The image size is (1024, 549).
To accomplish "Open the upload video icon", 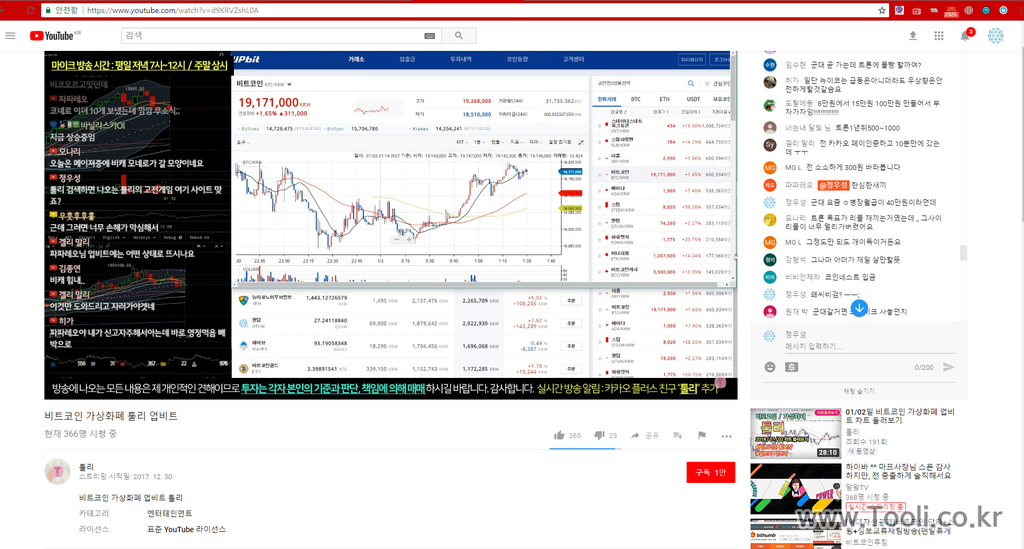I will tap(912, 36).
